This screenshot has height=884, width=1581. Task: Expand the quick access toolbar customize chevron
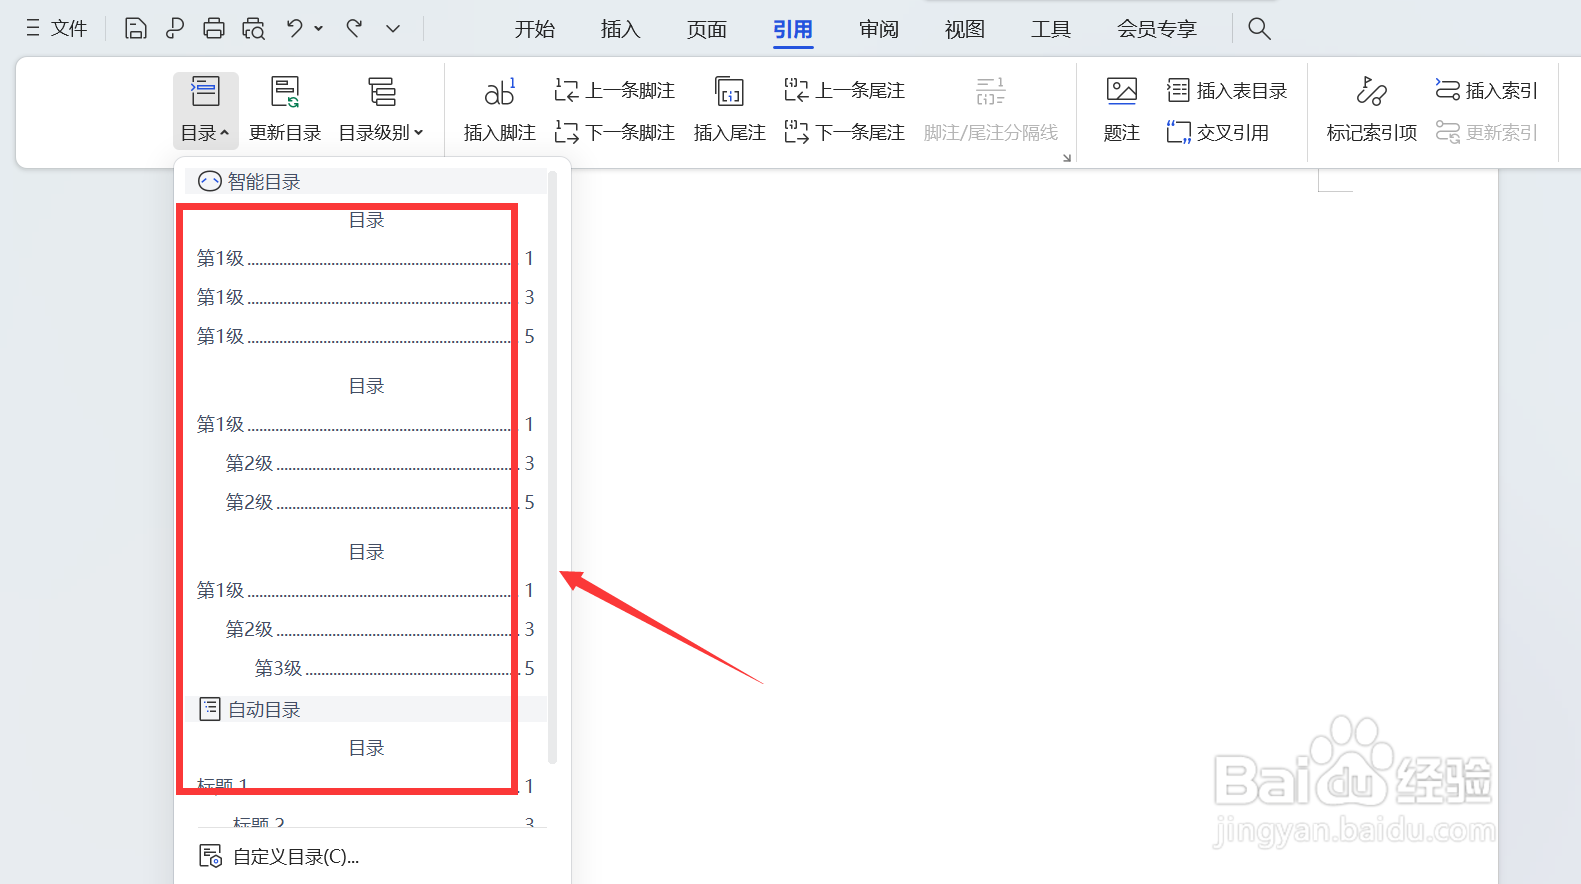click(x=393, y=28)
